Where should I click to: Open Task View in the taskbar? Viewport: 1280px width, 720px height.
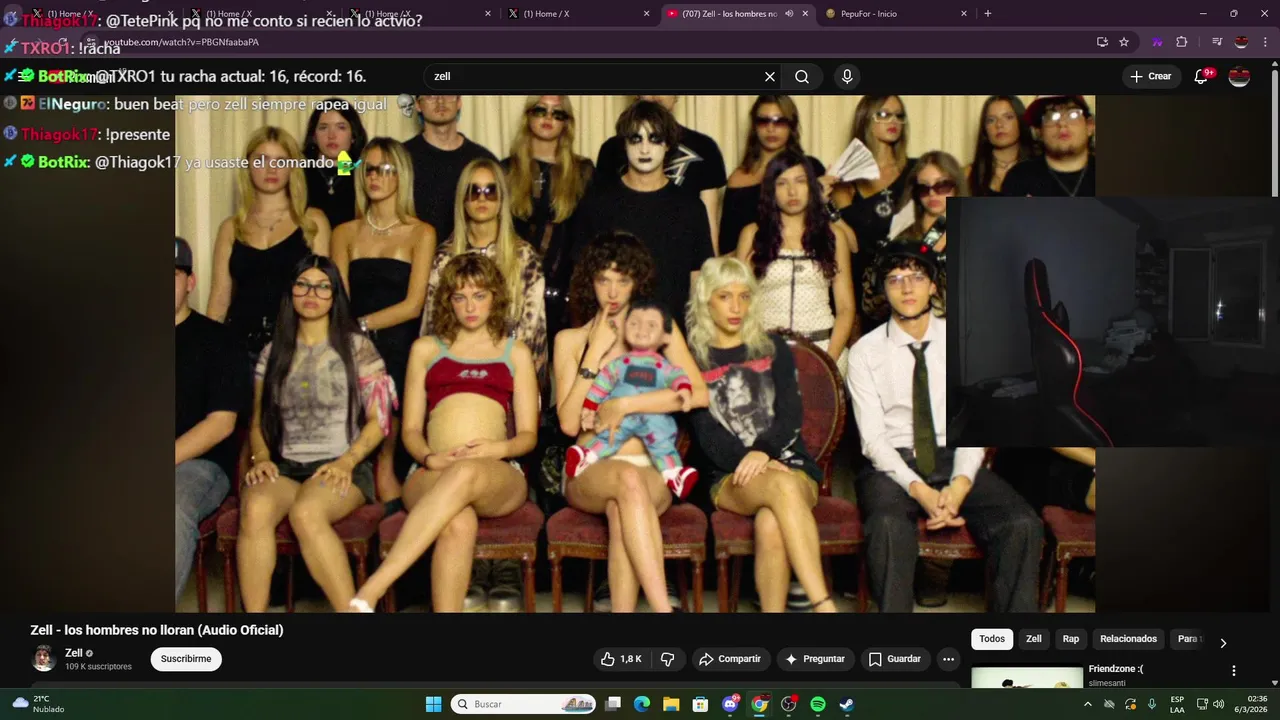[x=613, y=704]
